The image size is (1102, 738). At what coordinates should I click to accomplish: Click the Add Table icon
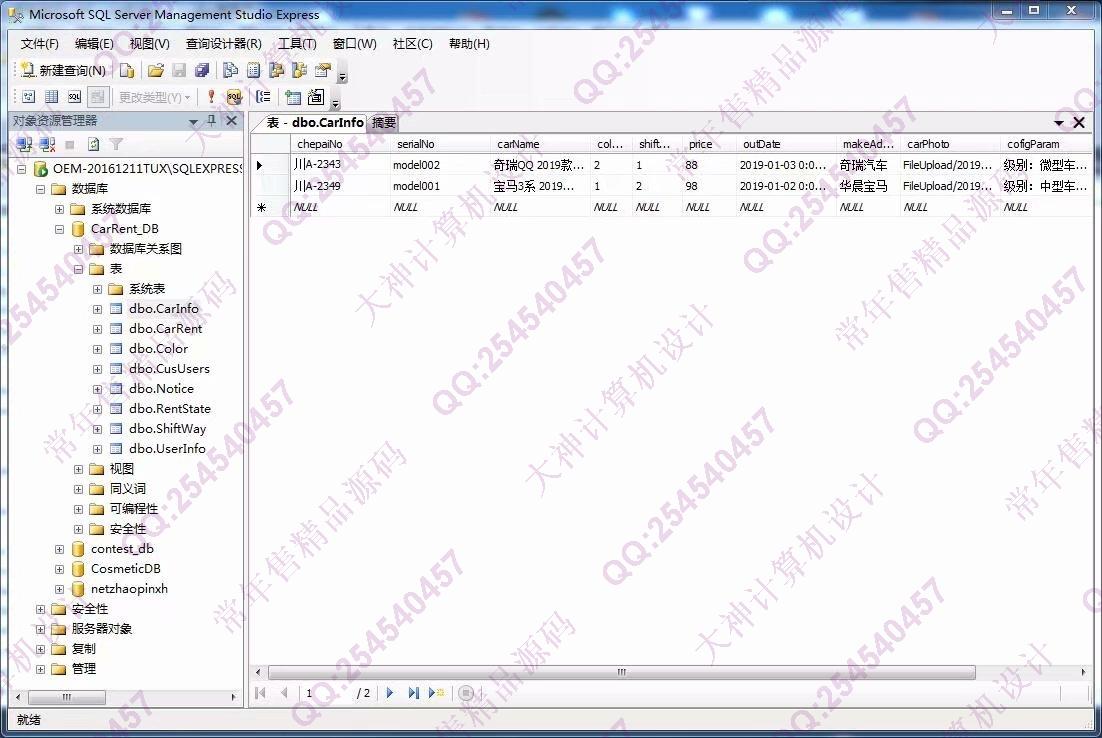293,97
